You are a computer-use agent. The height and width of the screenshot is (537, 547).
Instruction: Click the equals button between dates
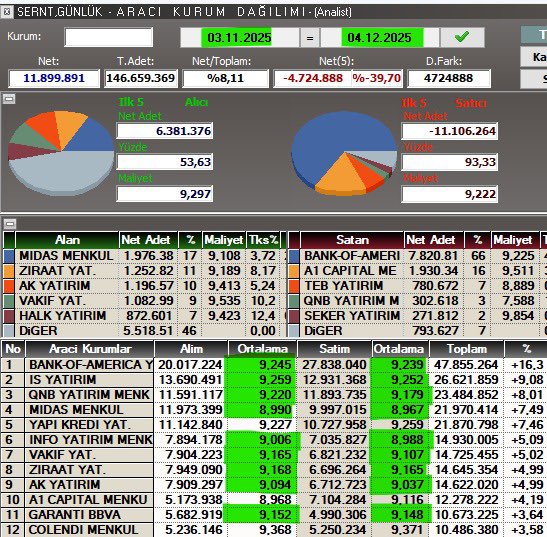pos(310,38)
